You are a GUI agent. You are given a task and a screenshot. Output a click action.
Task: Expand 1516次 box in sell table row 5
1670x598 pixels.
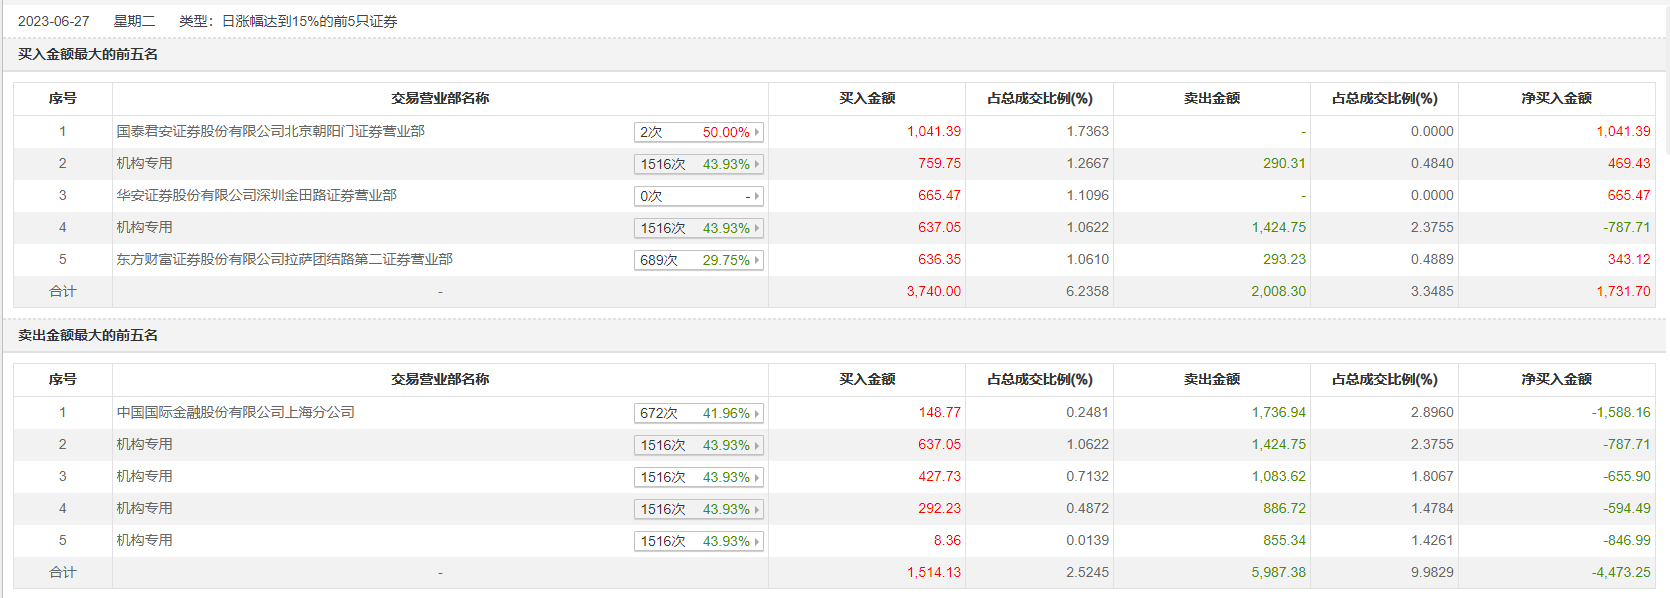pyautogui.click(x=699, y=541)
